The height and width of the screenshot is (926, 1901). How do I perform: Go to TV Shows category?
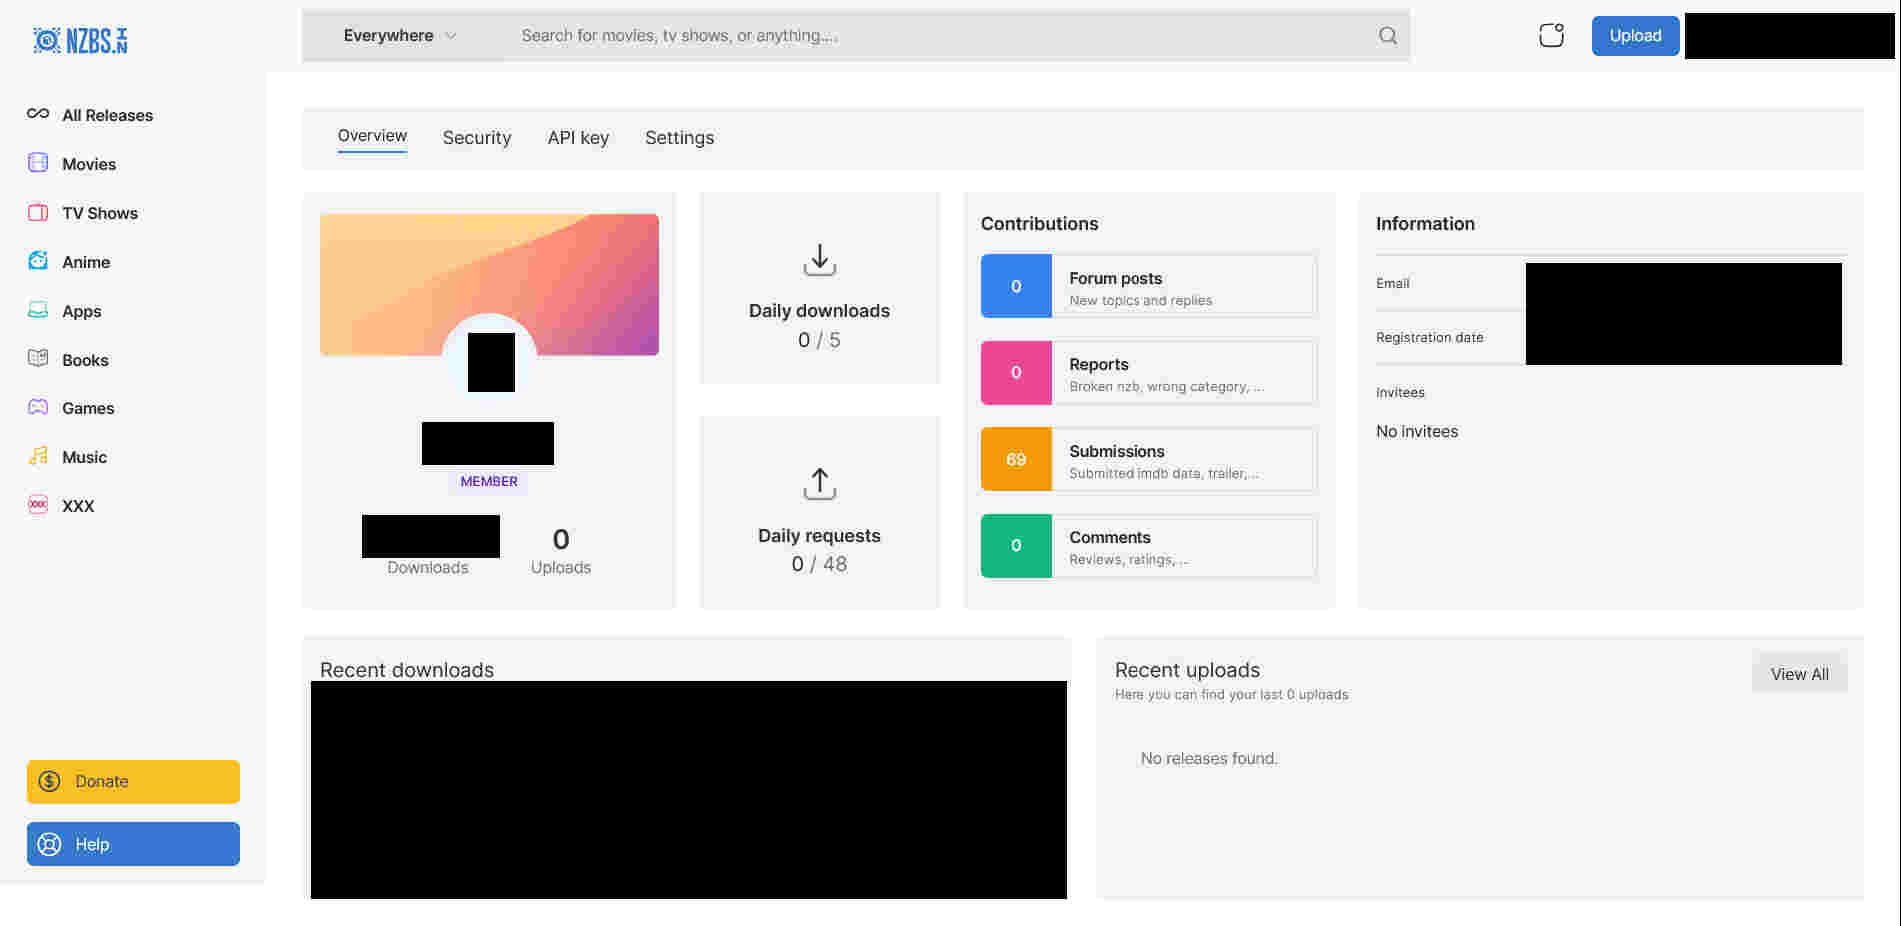(100, 213)
